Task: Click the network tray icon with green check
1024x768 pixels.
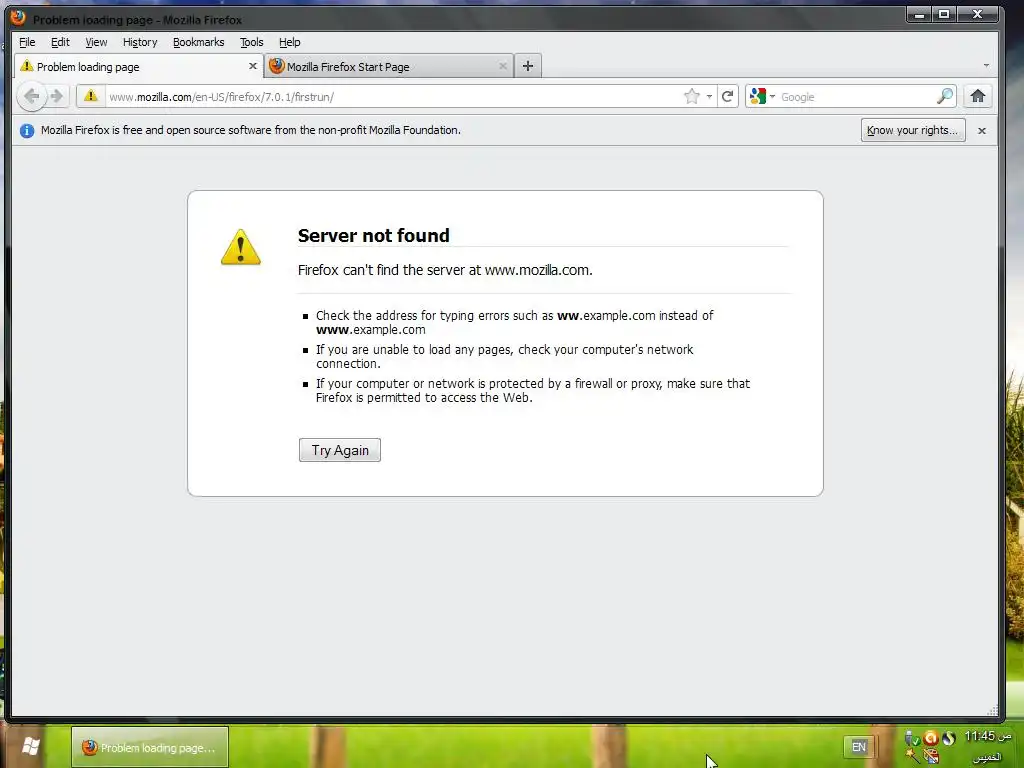Action: 912,739
